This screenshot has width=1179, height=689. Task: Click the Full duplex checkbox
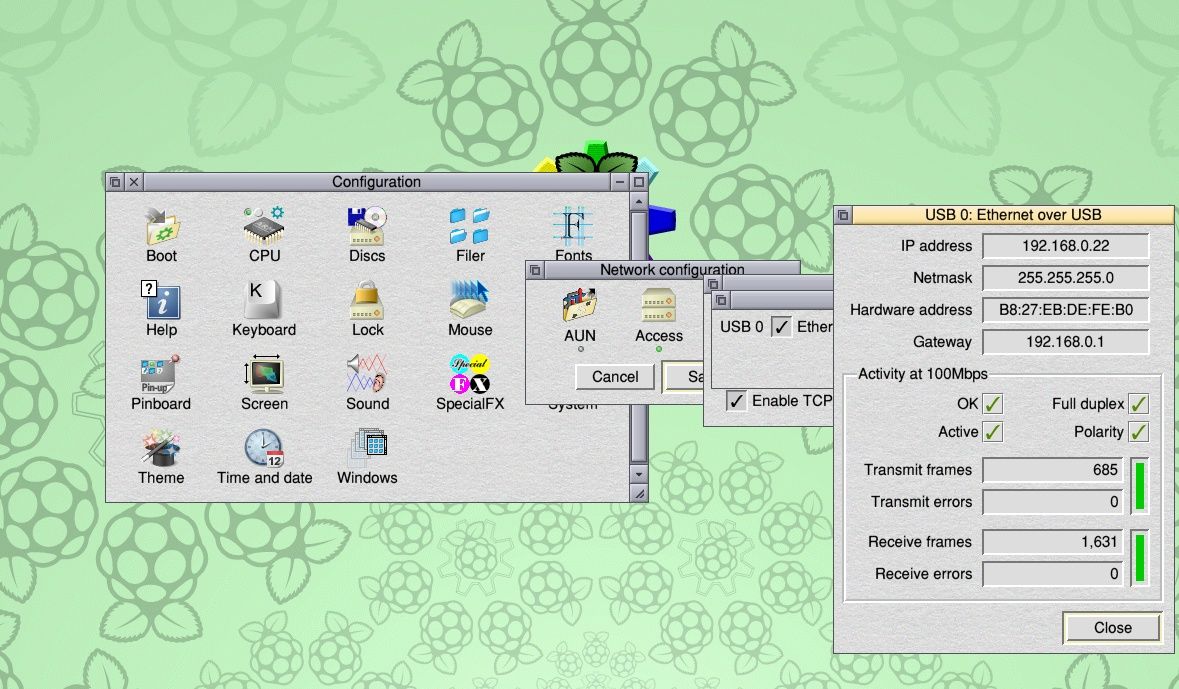pyautogui.click(x=1138, y=404)
